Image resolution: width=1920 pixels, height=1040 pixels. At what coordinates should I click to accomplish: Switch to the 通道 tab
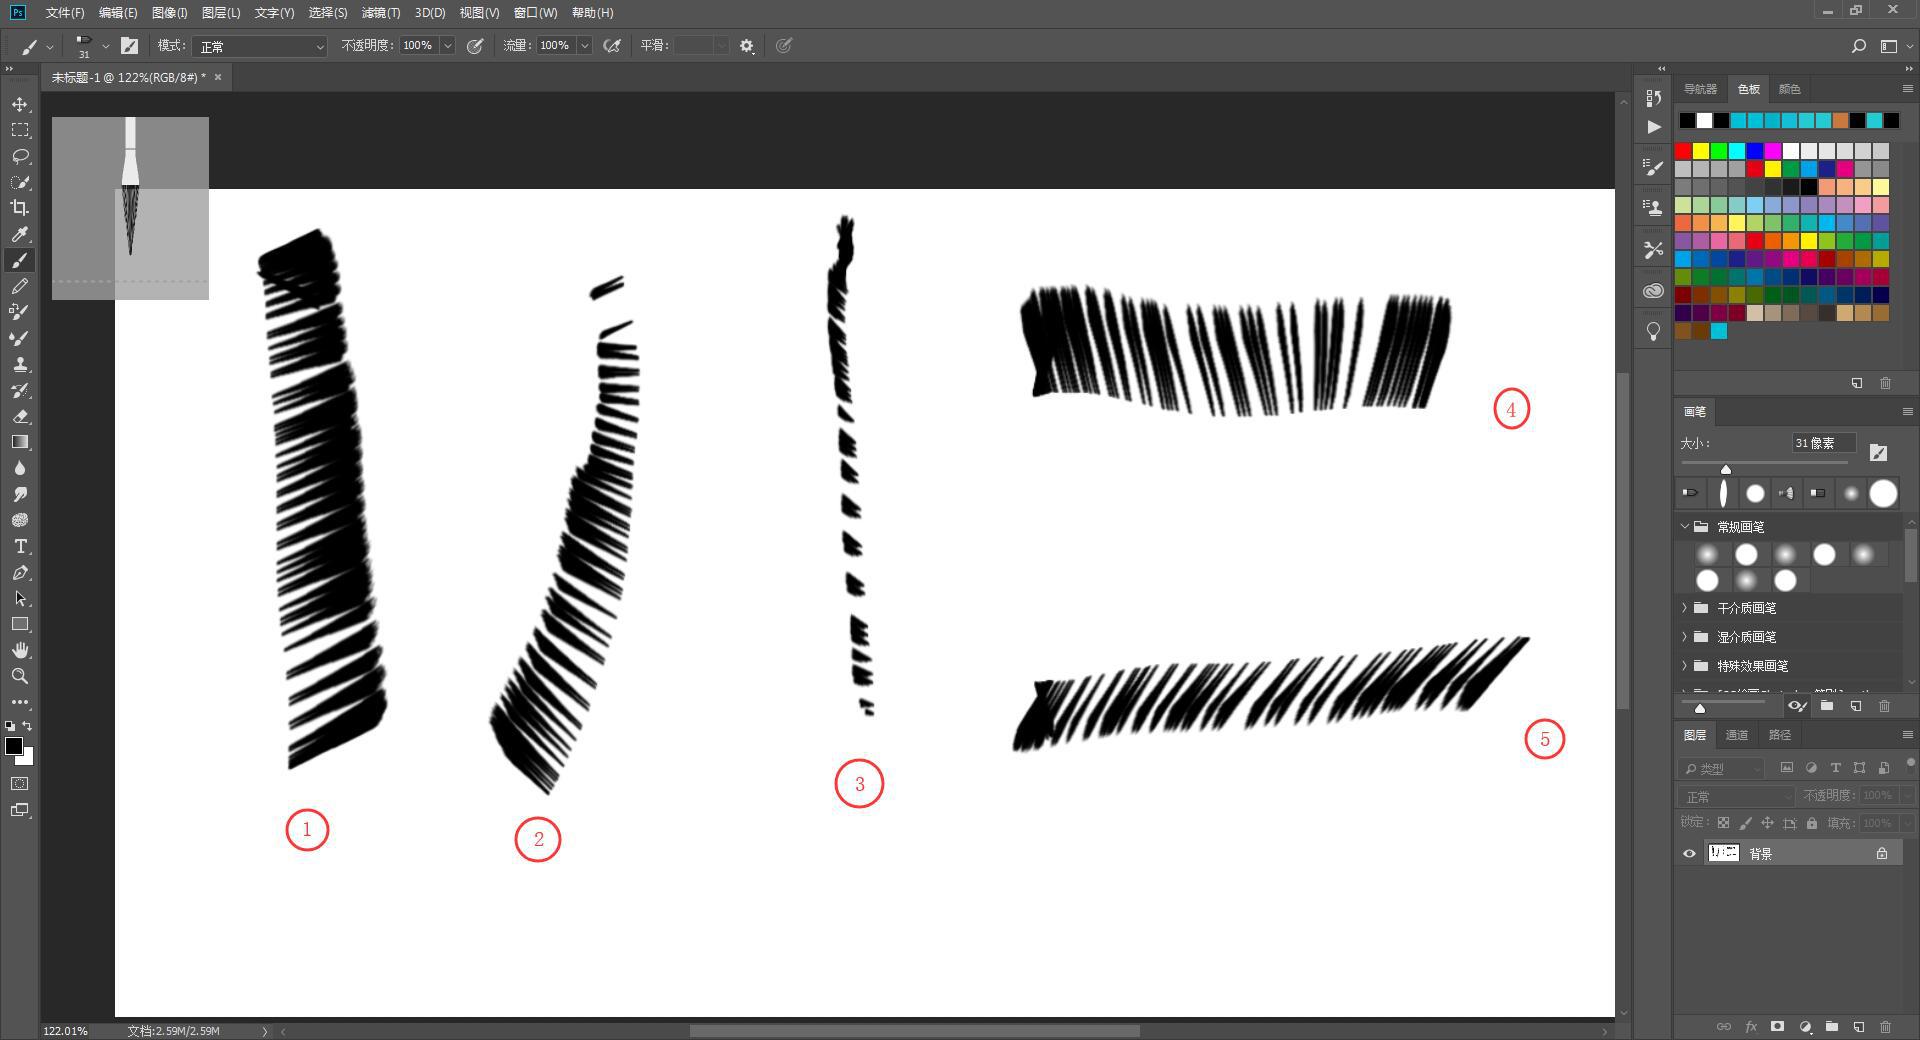pos(1736,735)
